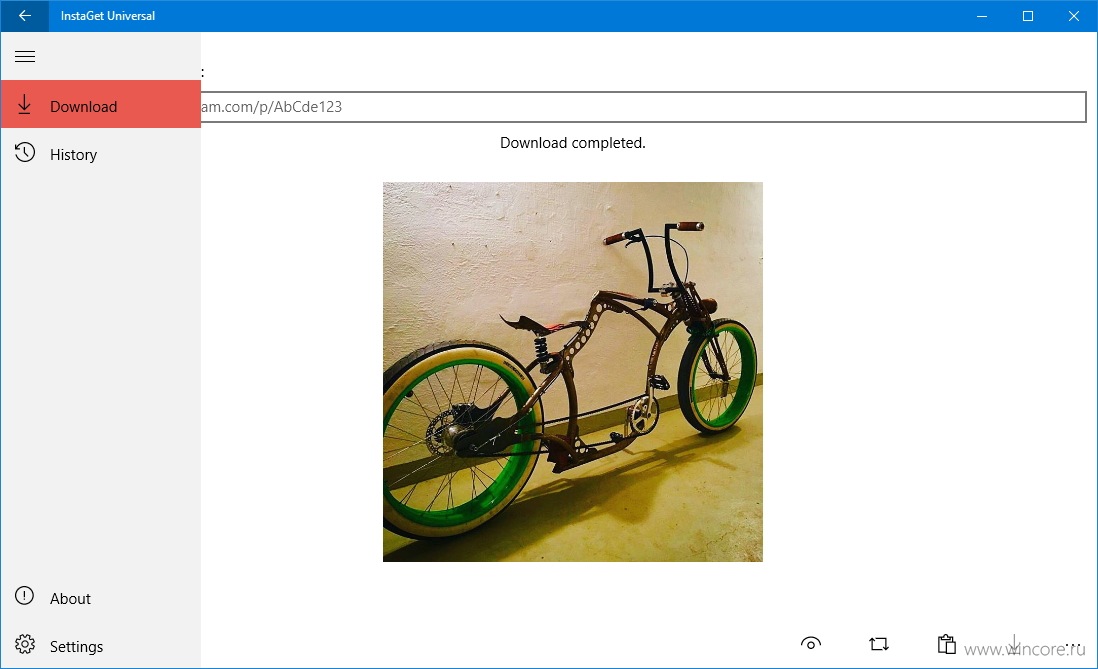The height and width of the screenshot is (669, 1098).
Task: Maximize the InstaGet Universal window
Action: [1027, 16]
